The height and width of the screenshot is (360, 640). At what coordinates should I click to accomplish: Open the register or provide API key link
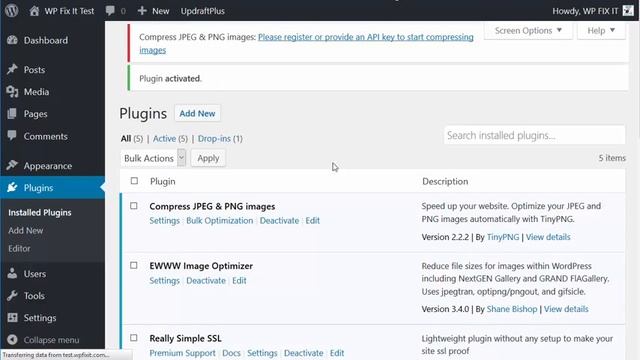pyautogui.click(x=307, y=43)
